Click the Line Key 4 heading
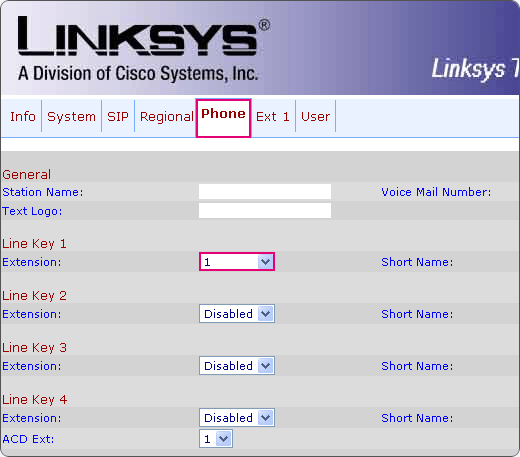This screenshot has width=520, height=457. [34, 400]
